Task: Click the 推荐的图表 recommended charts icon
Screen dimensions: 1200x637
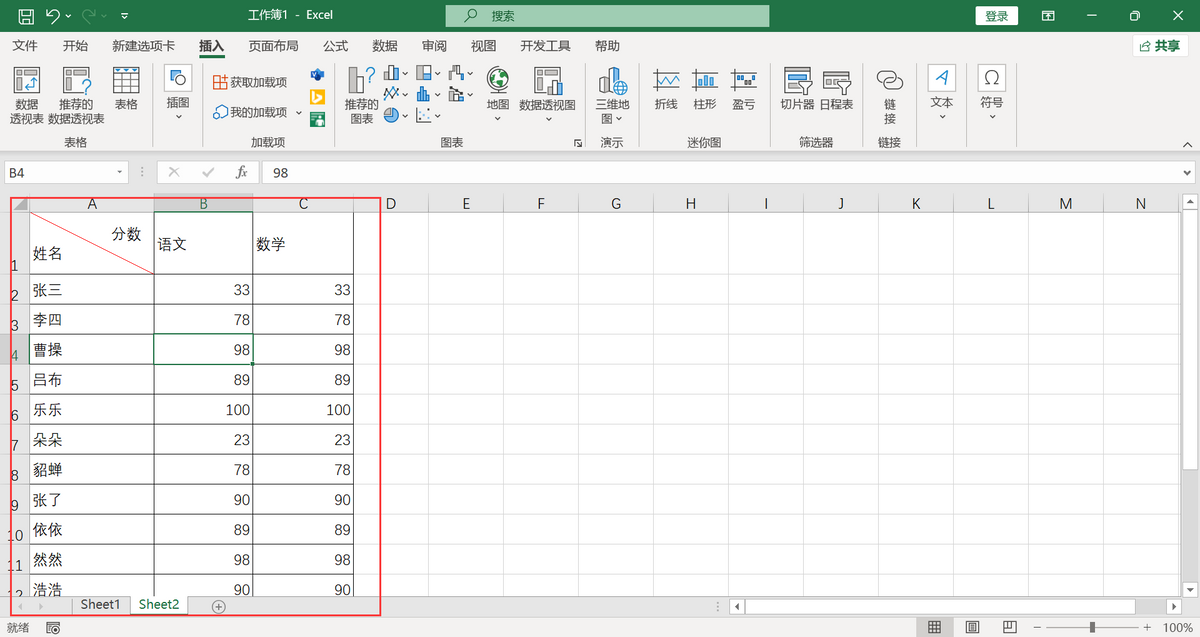Action: pos(361,95)
